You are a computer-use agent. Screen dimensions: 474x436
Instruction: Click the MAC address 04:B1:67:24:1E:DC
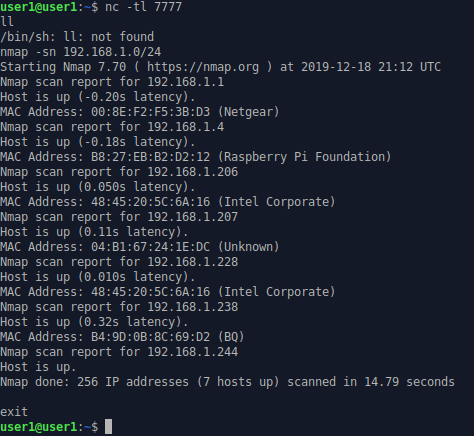(x=151, y=247)
